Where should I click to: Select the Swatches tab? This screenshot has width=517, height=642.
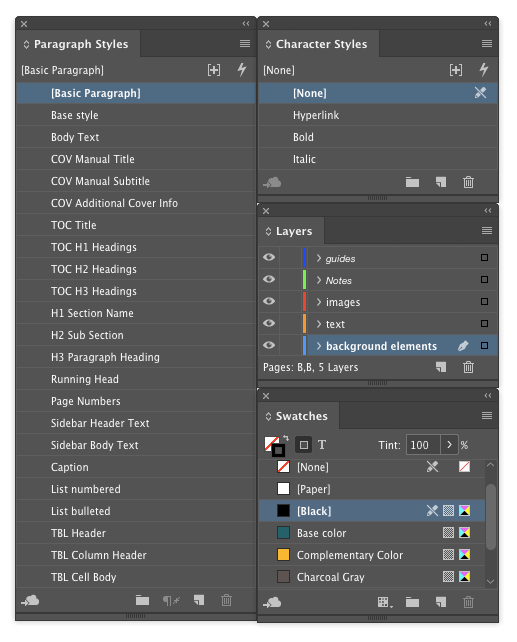(x=298, y=416)
